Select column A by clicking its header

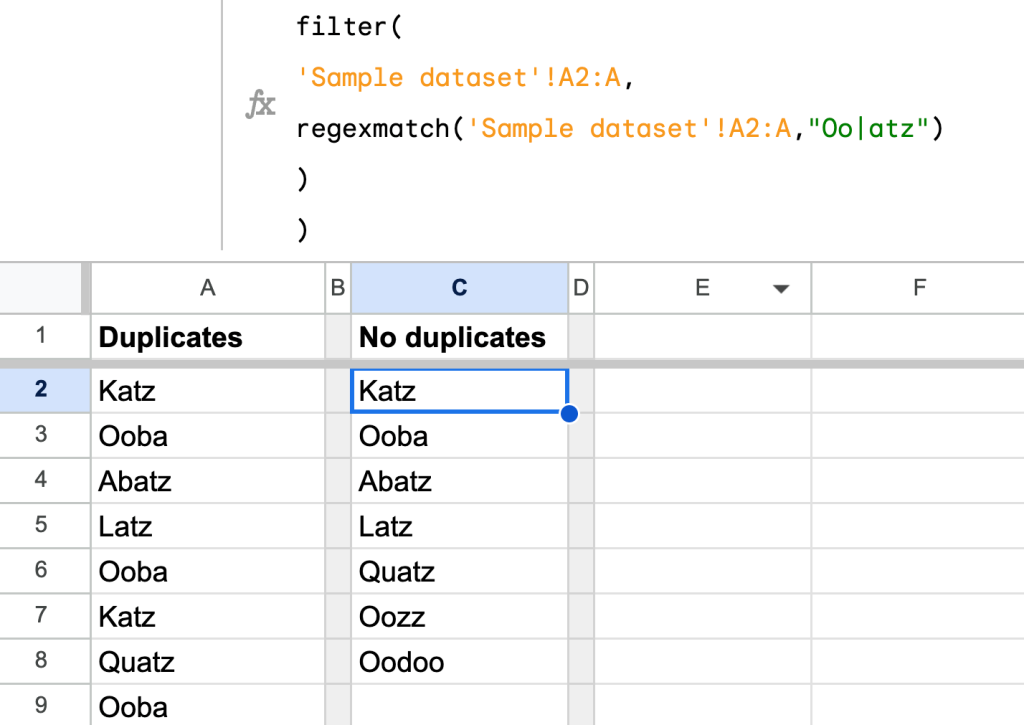tap(207, 288)
